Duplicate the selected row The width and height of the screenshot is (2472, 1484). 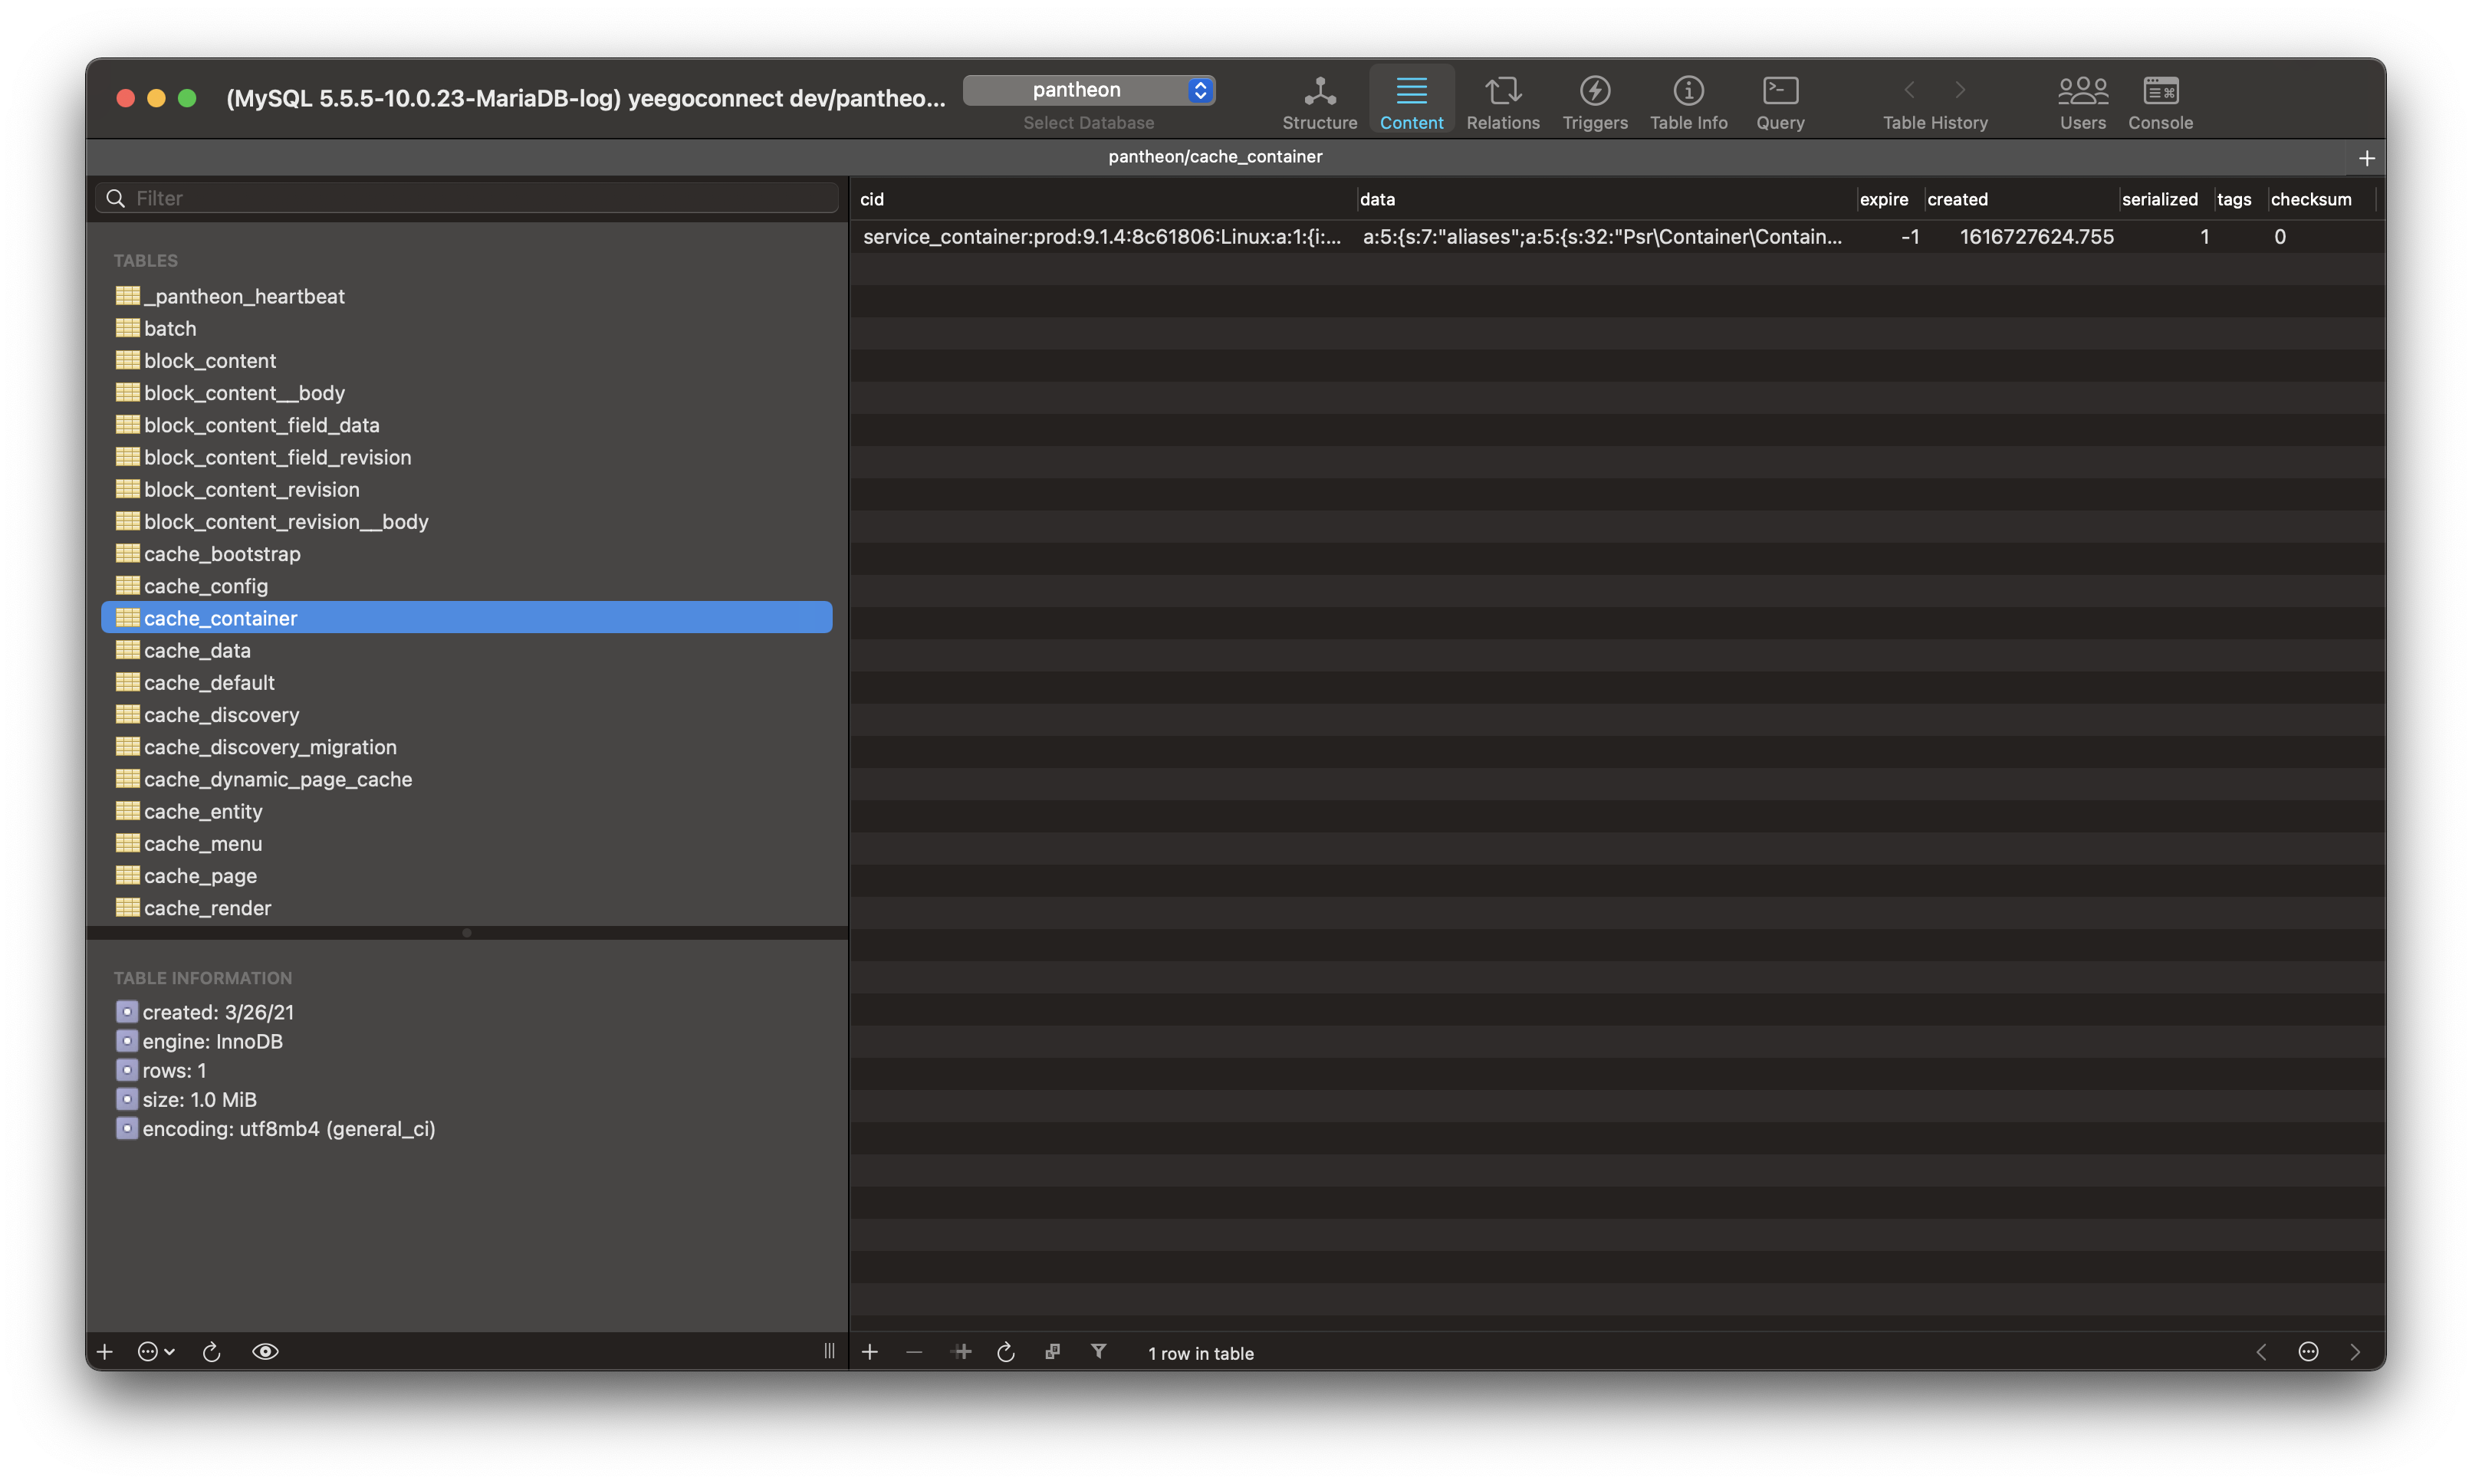pyautogui.click(x=962, y=1351)
